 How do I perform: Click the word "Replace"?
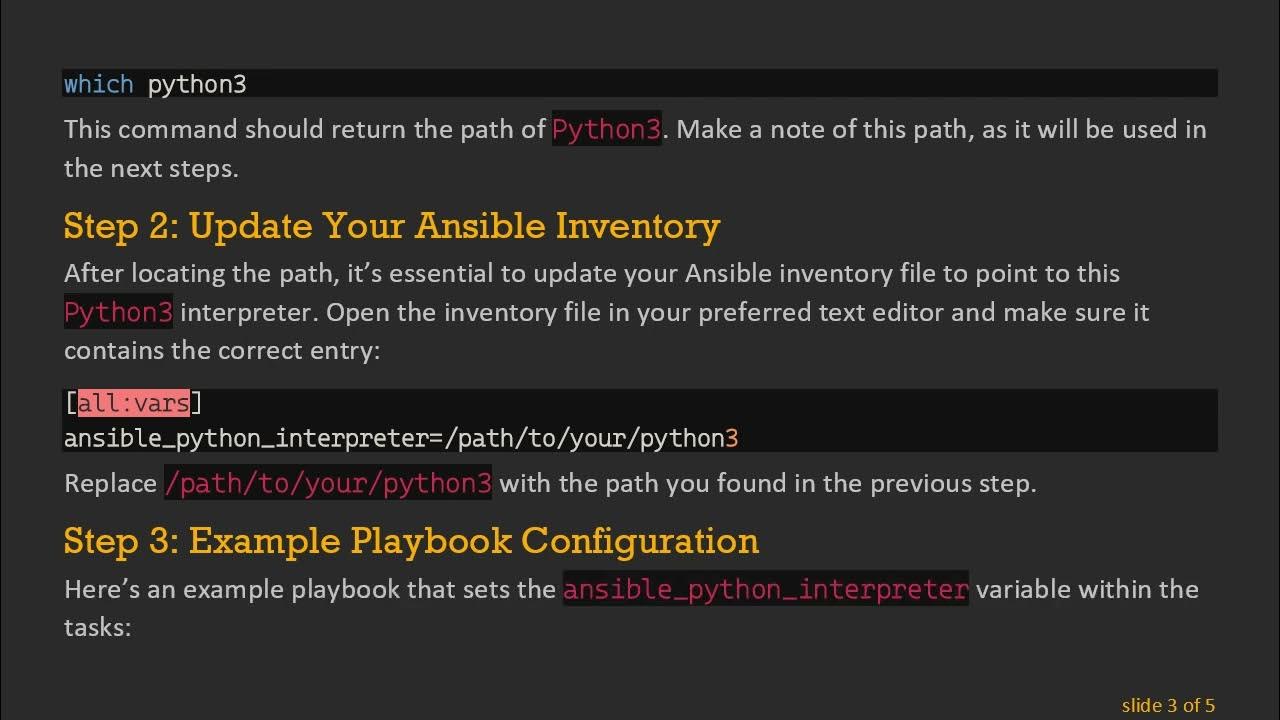click(x=110, y=484)
